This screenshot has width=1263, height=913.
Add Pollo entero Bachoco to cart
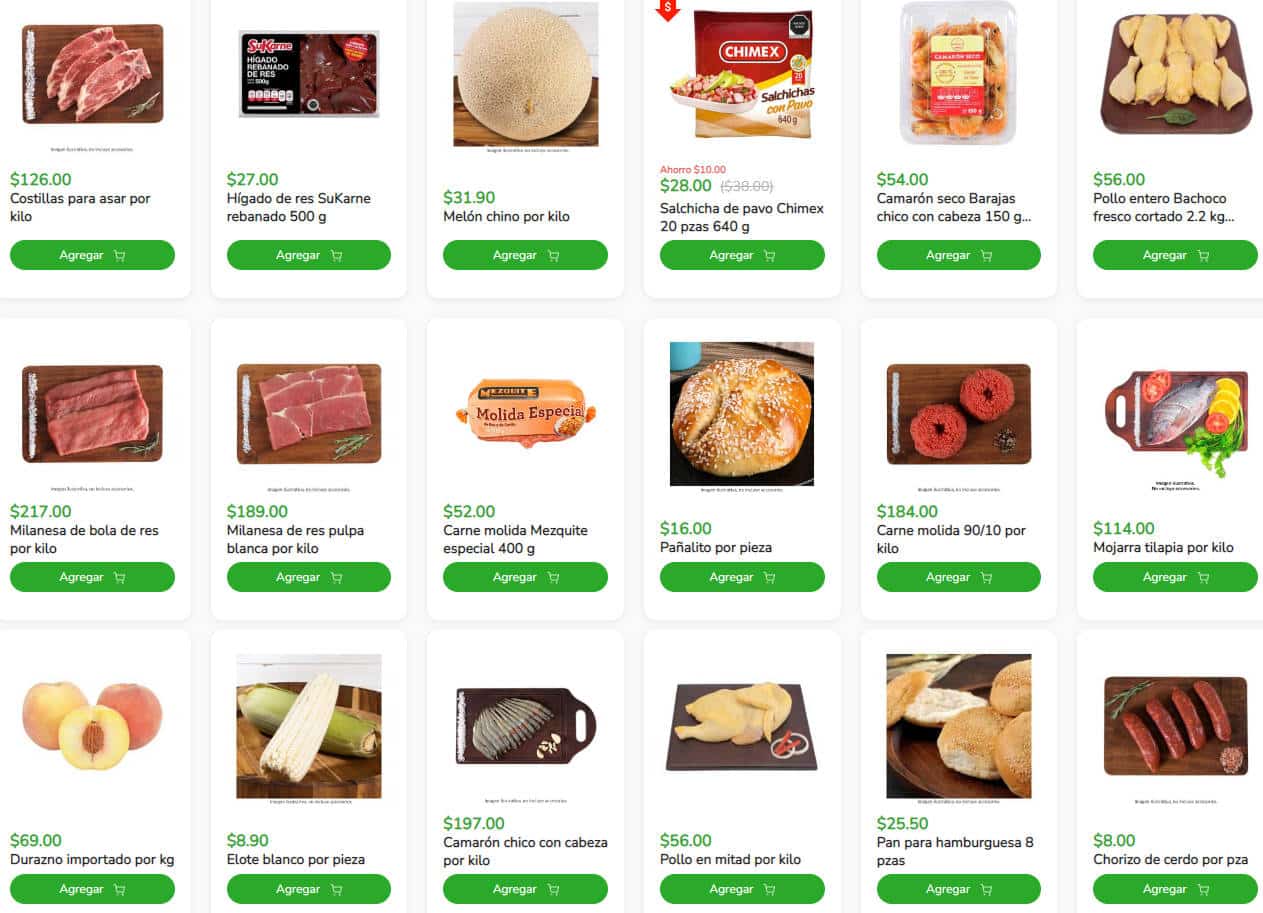1175,255
